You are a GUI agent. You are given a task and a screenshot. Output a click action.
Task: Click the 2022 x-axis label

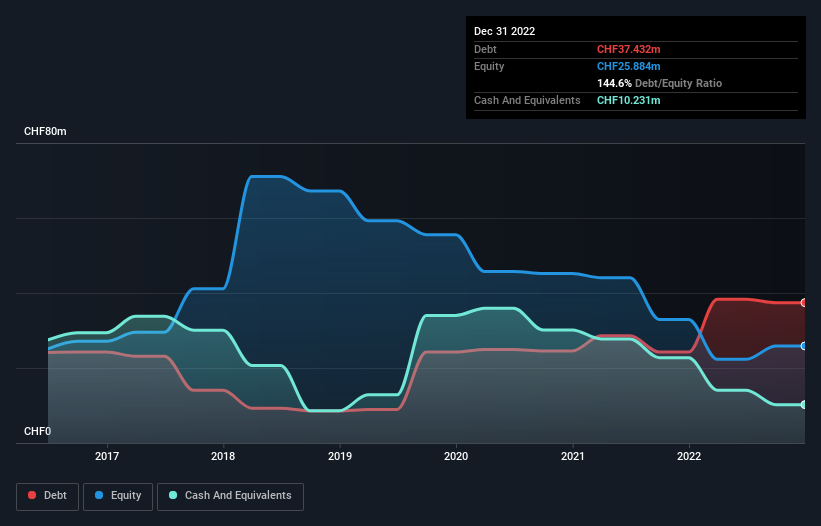689,456
